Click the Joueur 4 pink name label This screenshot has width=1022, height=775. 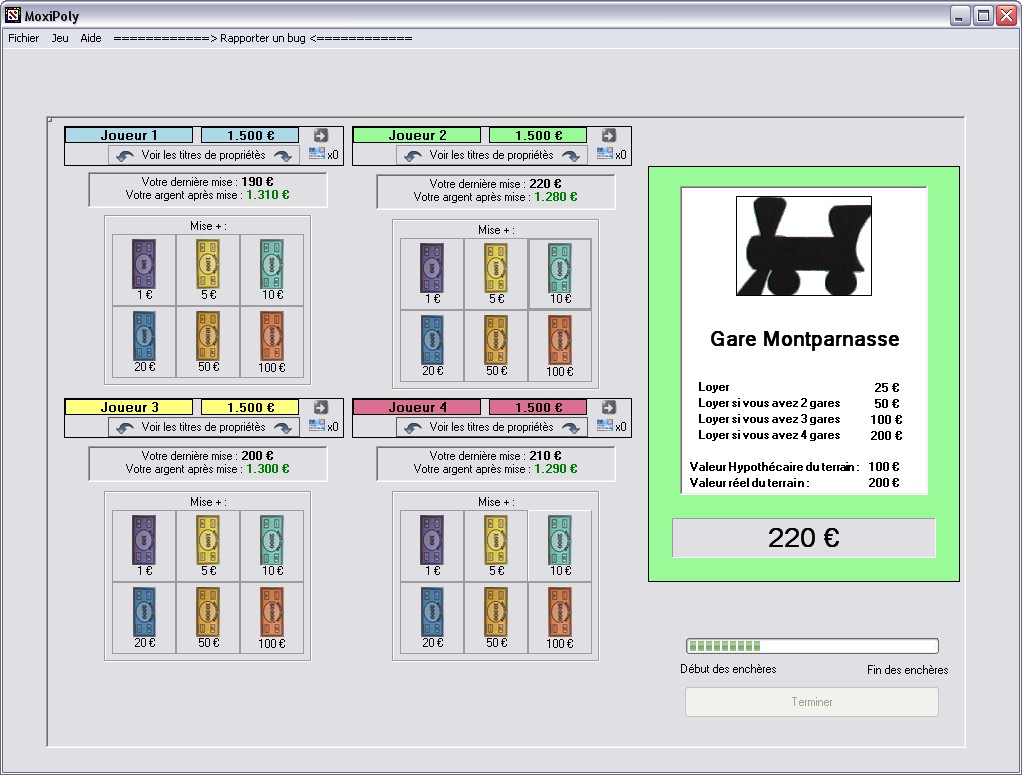(417, 407)
